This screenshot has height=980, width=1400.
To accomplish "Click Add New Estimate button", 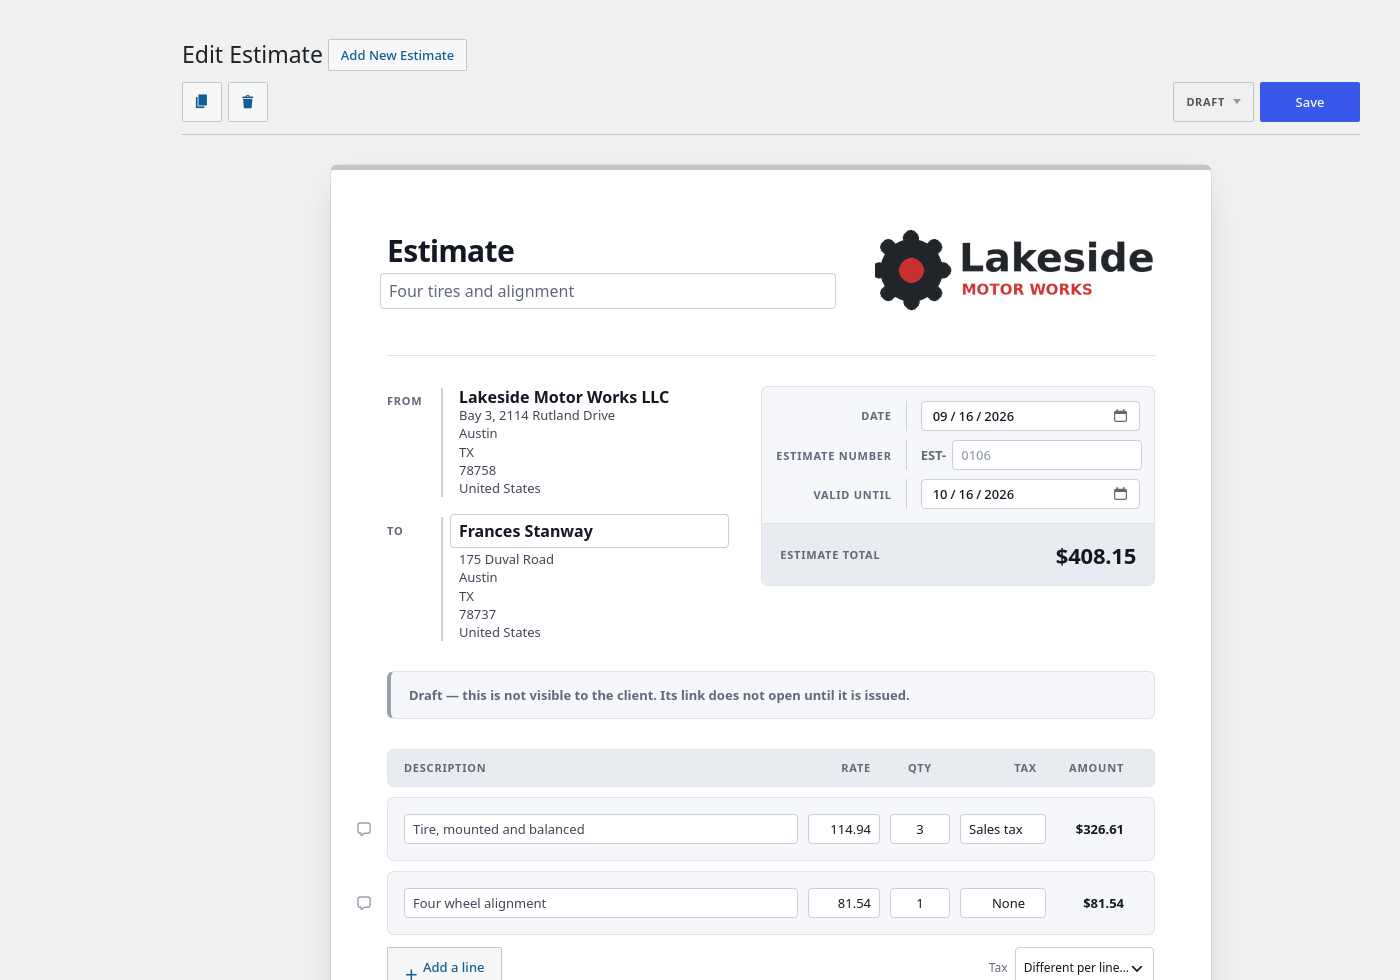I will point(397,55).
